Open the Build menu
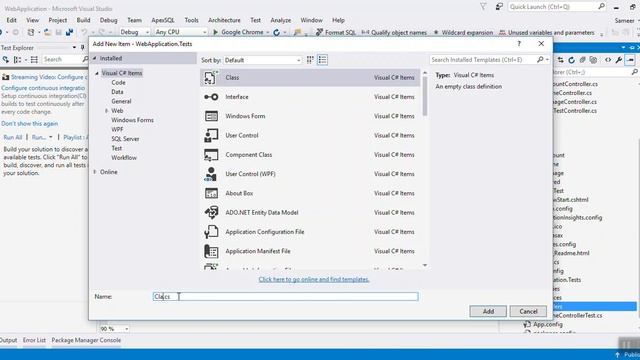 (83, 20)
